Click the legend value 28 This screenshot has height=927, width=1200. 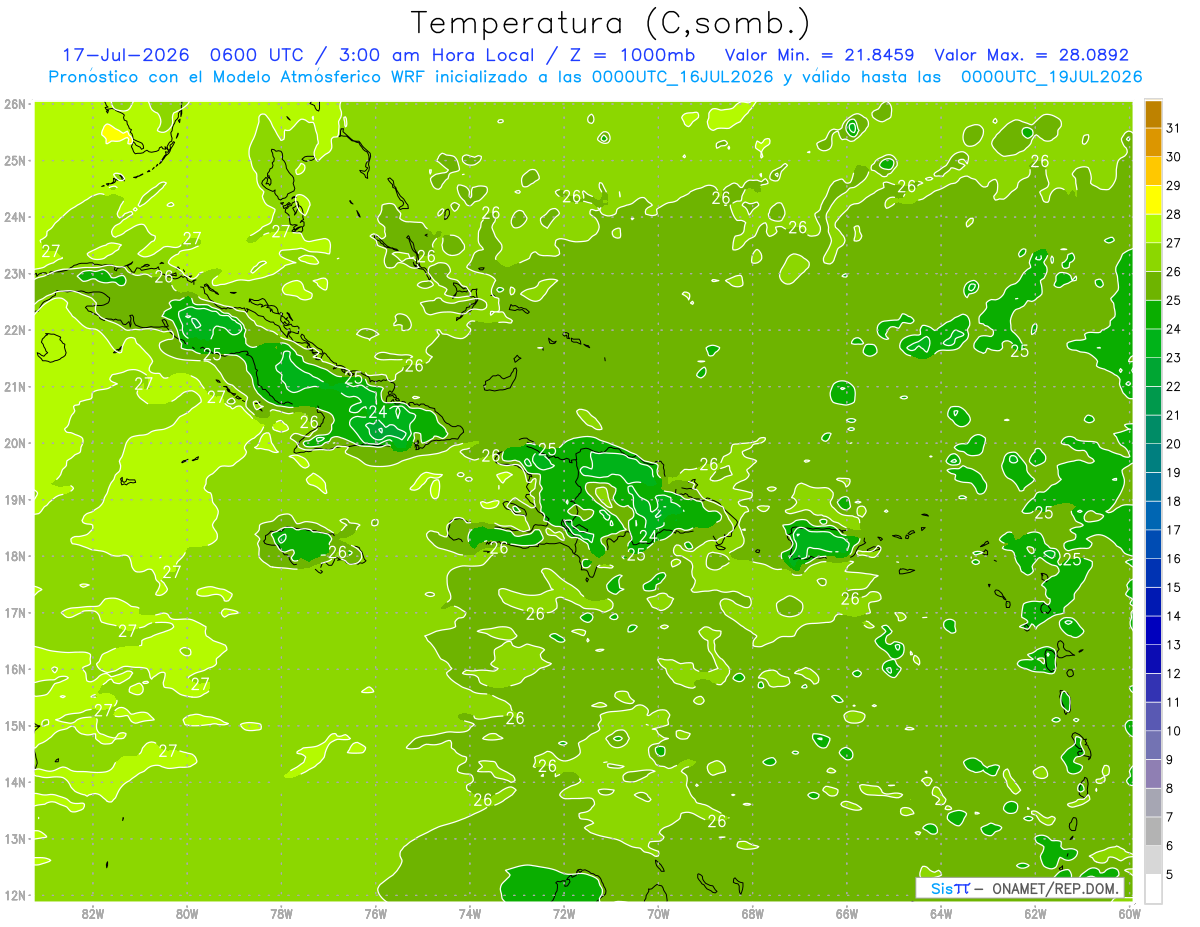[x=1174, y=214]
